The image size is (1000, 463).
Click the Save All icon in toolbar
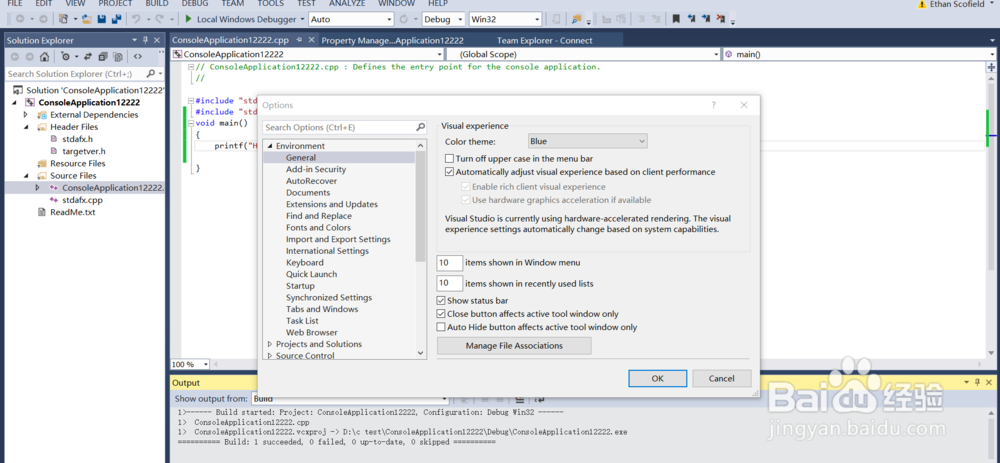[x=116, y=19]
